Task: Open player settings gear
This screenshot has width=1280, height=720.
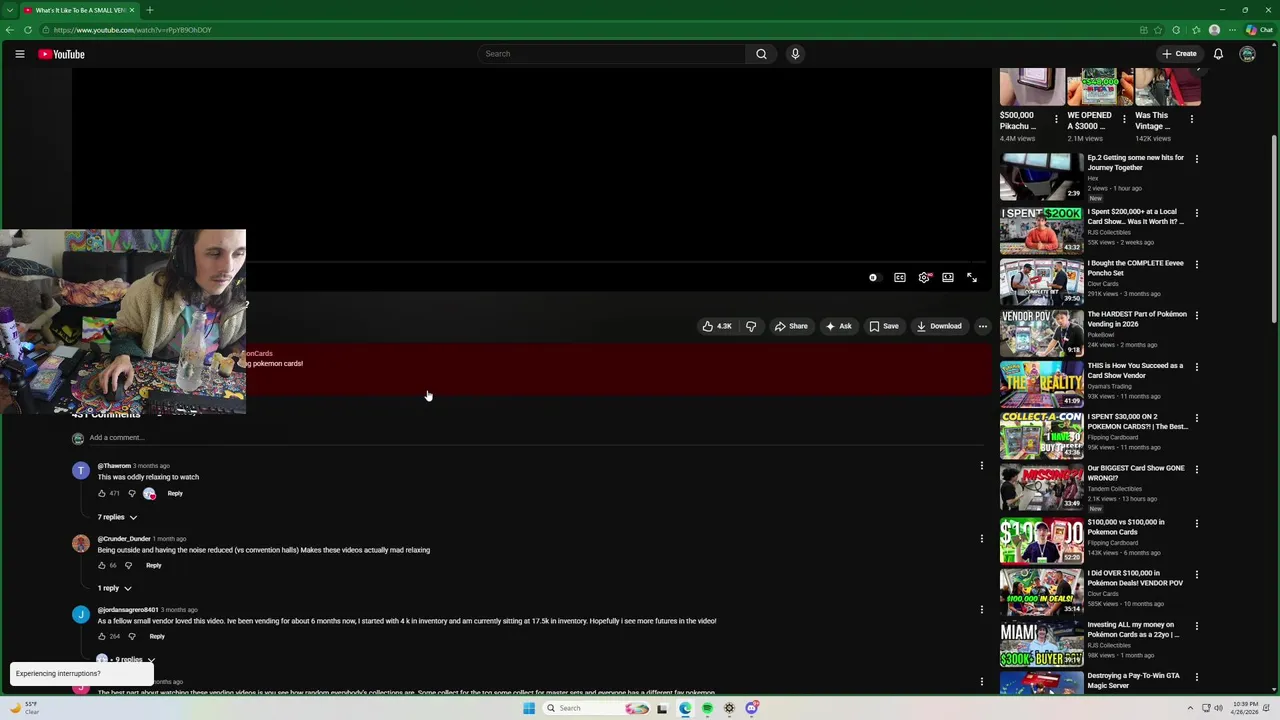Action: pyautogui.click(x=924, y=278)
